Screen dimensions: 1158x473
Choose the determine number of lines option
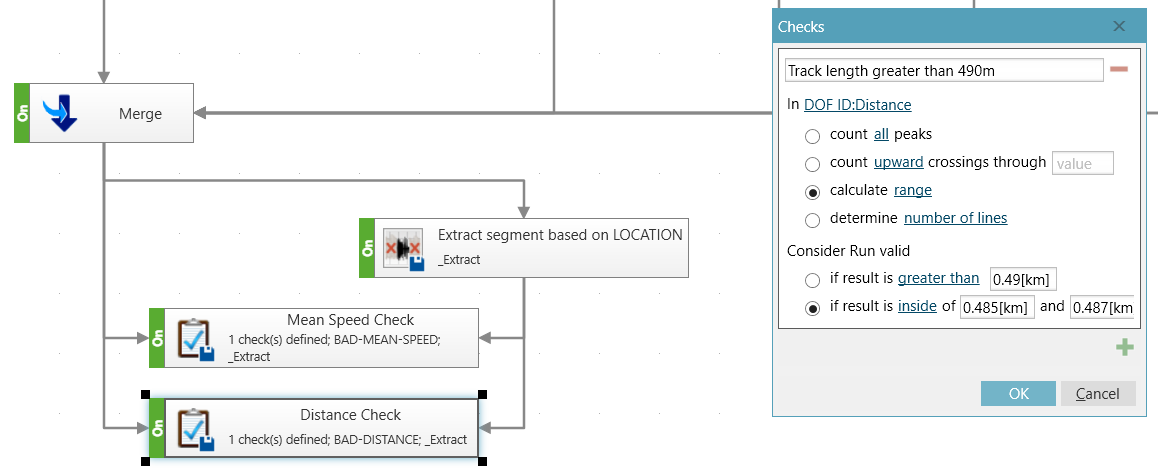812,219
